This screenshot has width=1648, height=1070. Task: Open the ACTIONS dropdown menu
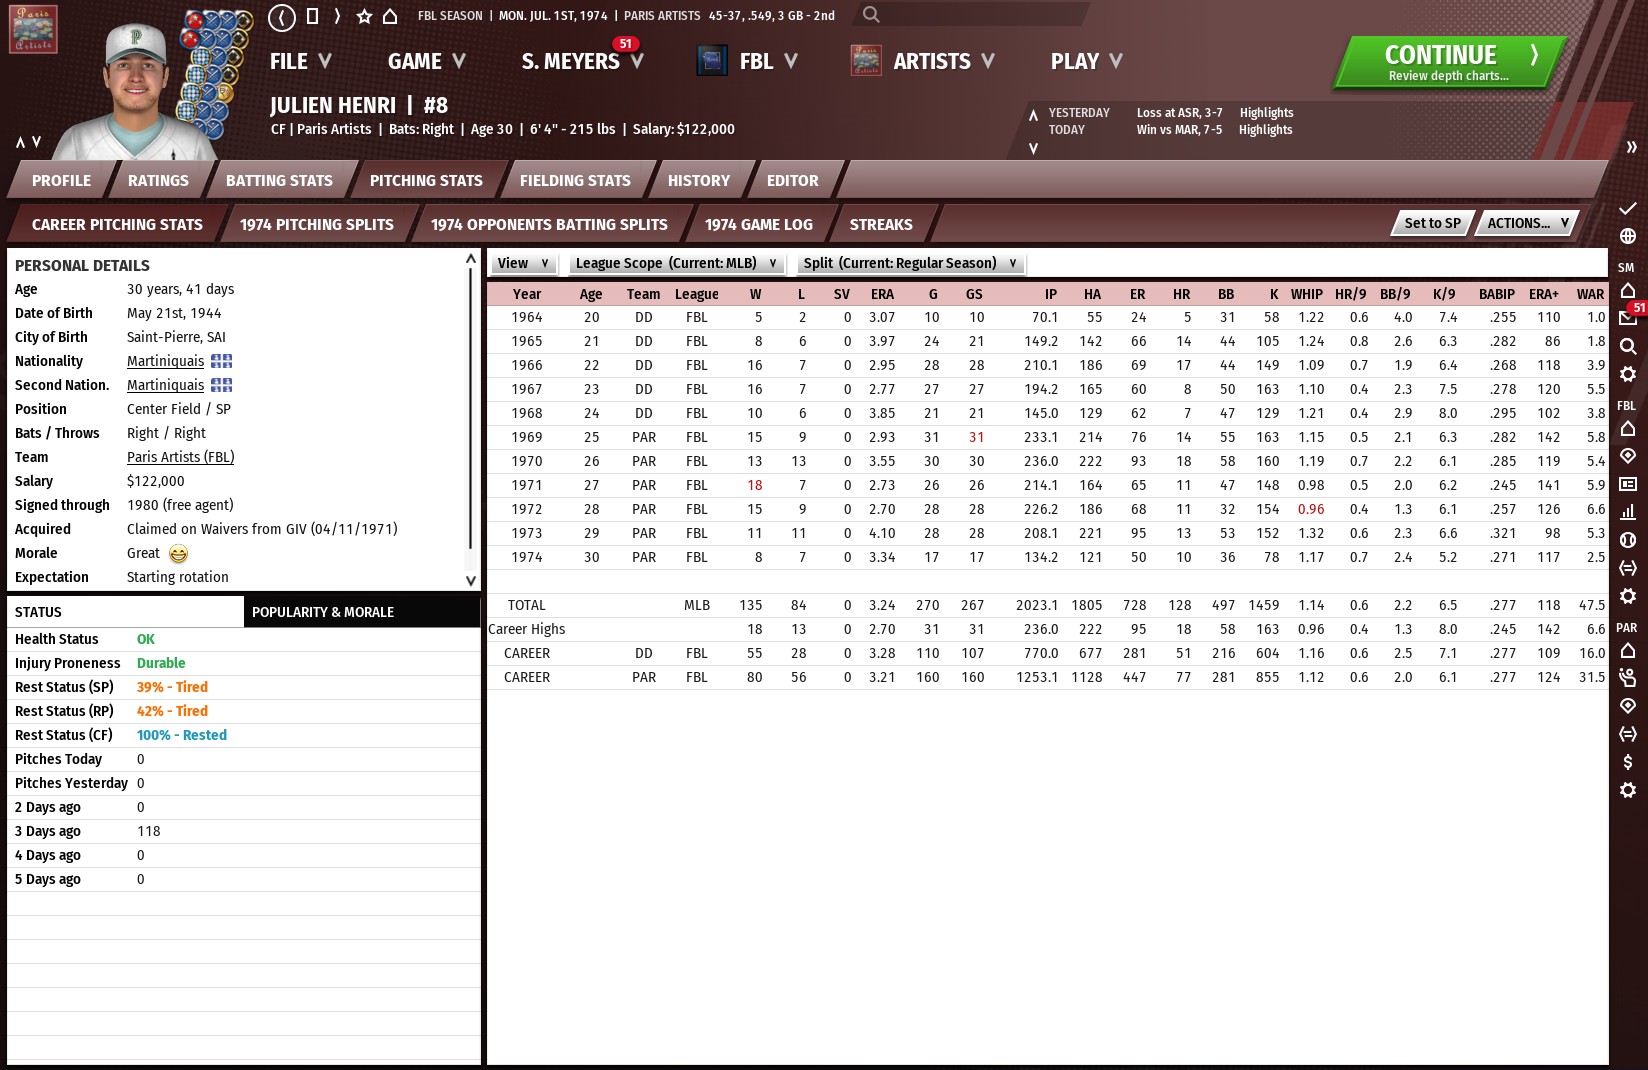click(1526, 223)
